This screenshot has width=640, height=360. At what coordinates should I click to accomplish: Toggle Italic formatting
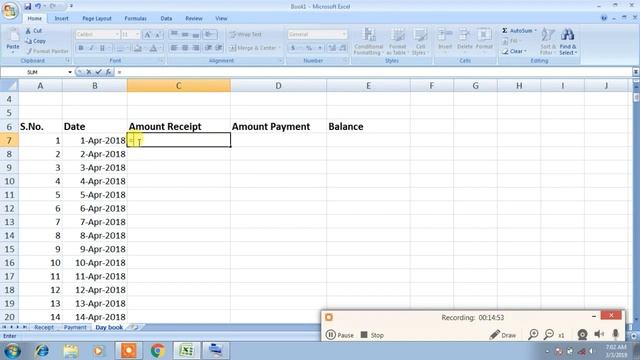click(x=91, y=48)
